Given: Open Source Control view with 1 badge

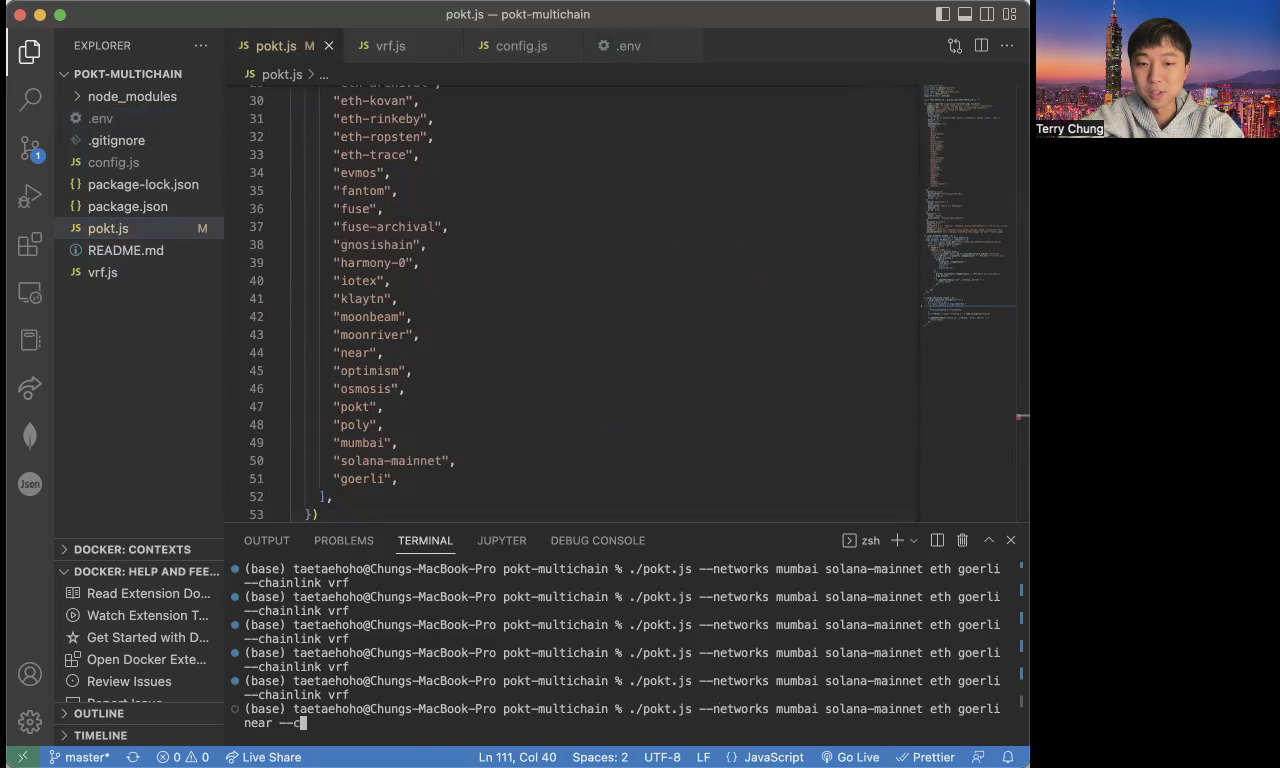Looking at the screenshot, I should [x=30, y=147].
